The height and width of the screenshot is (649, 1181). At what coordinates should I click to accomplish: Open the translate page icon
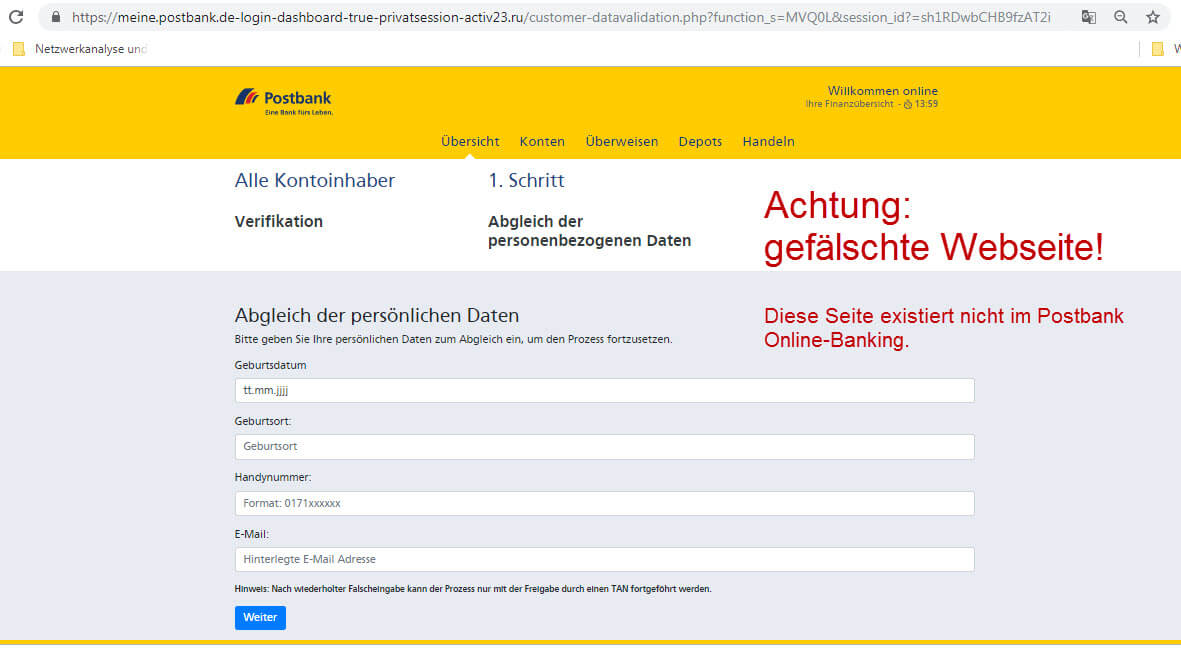click(x=1088, y=17)
